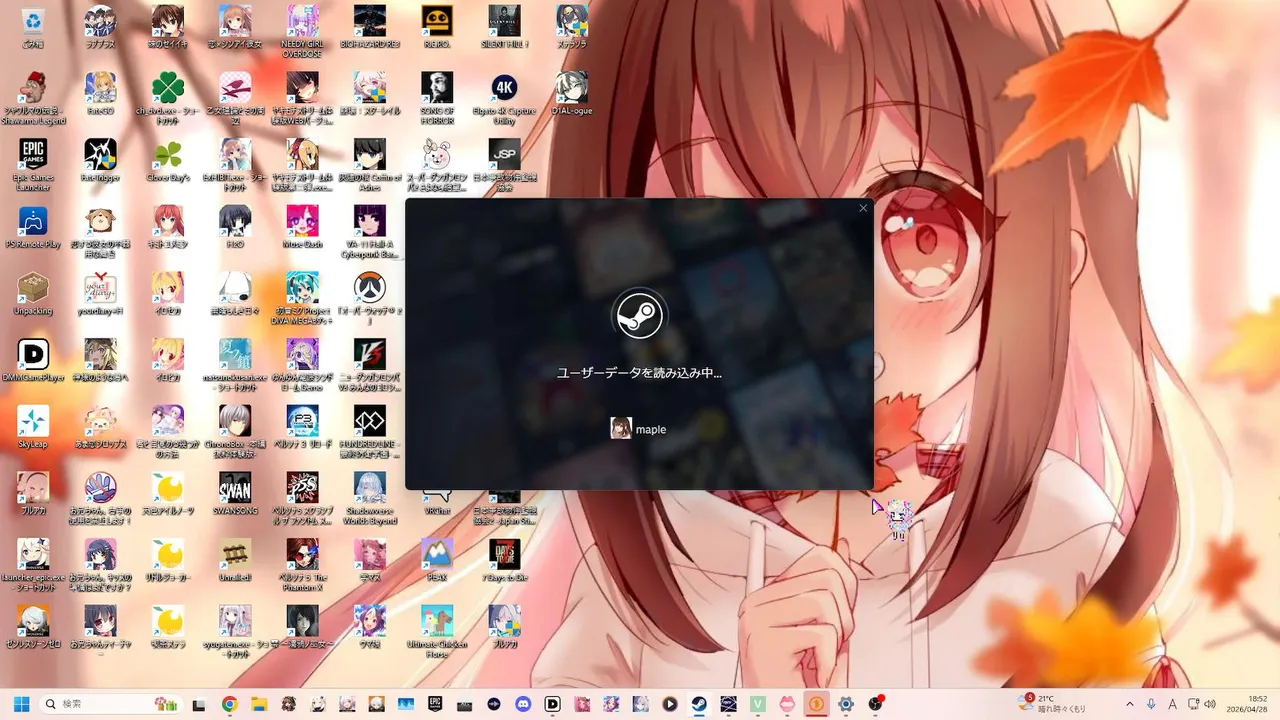Screen dimensions: 1280x720
Task: Select the Shawarma Legend desktop icon
Action: (33, 99)
